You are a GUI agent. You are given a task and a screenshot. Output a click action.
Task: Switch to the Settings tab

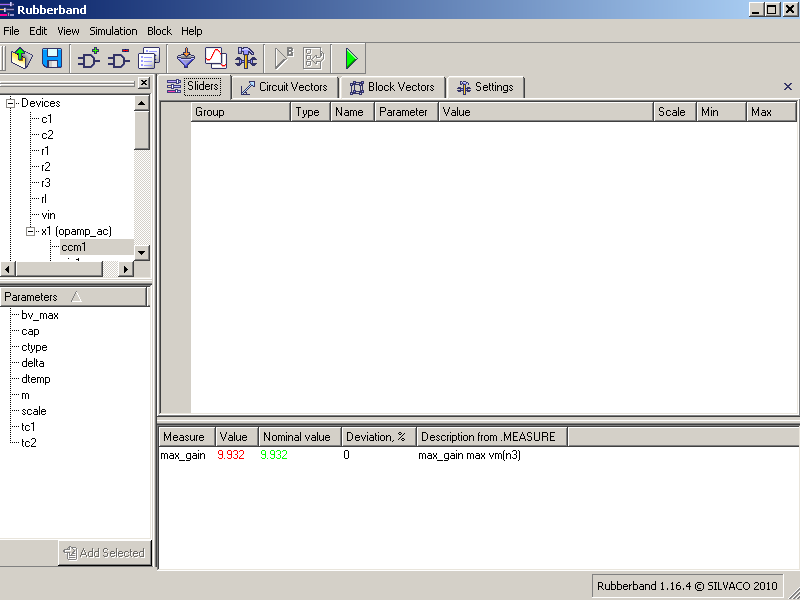pyautogui.click(x=486, y=87)
